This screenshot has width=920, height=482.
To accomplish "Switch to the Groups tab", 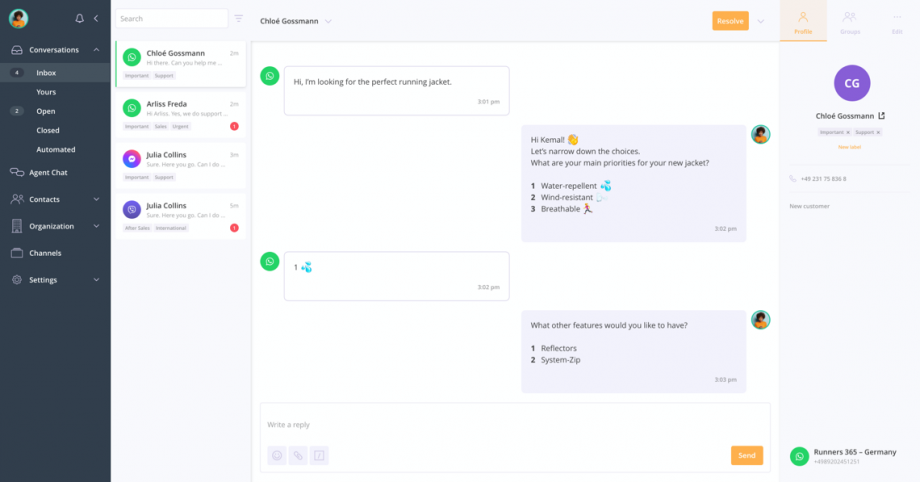I will tap(850, 23).
